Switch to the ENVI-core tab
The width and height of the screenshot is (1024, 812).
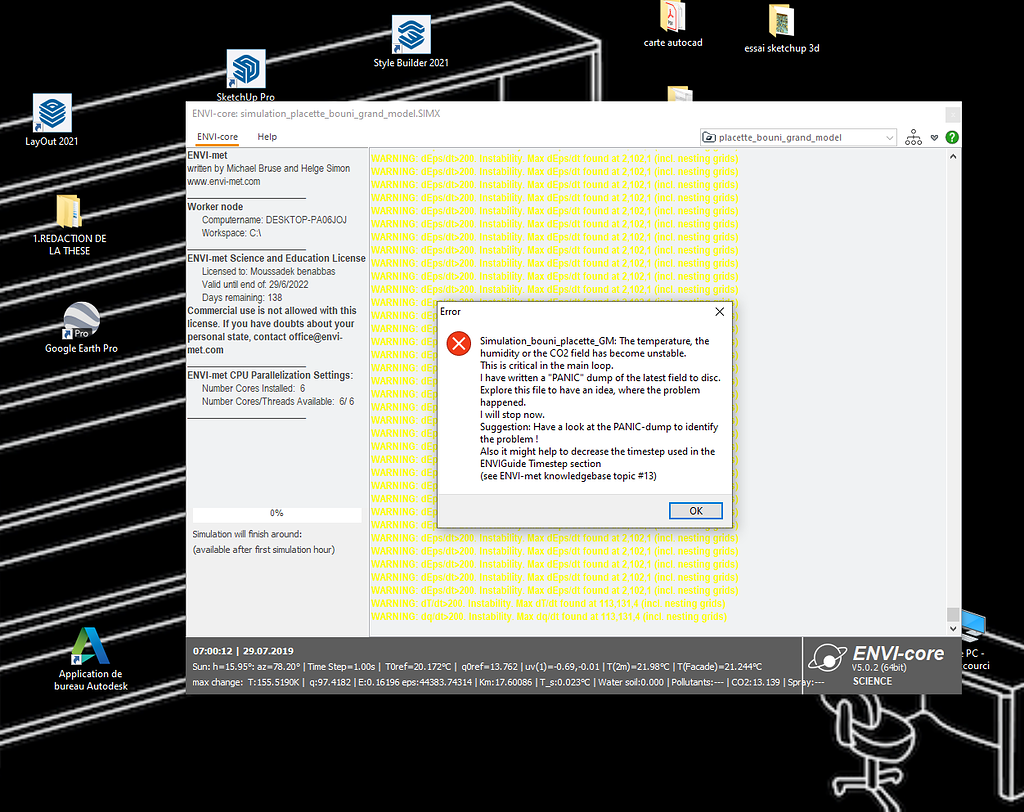[216, 137]
